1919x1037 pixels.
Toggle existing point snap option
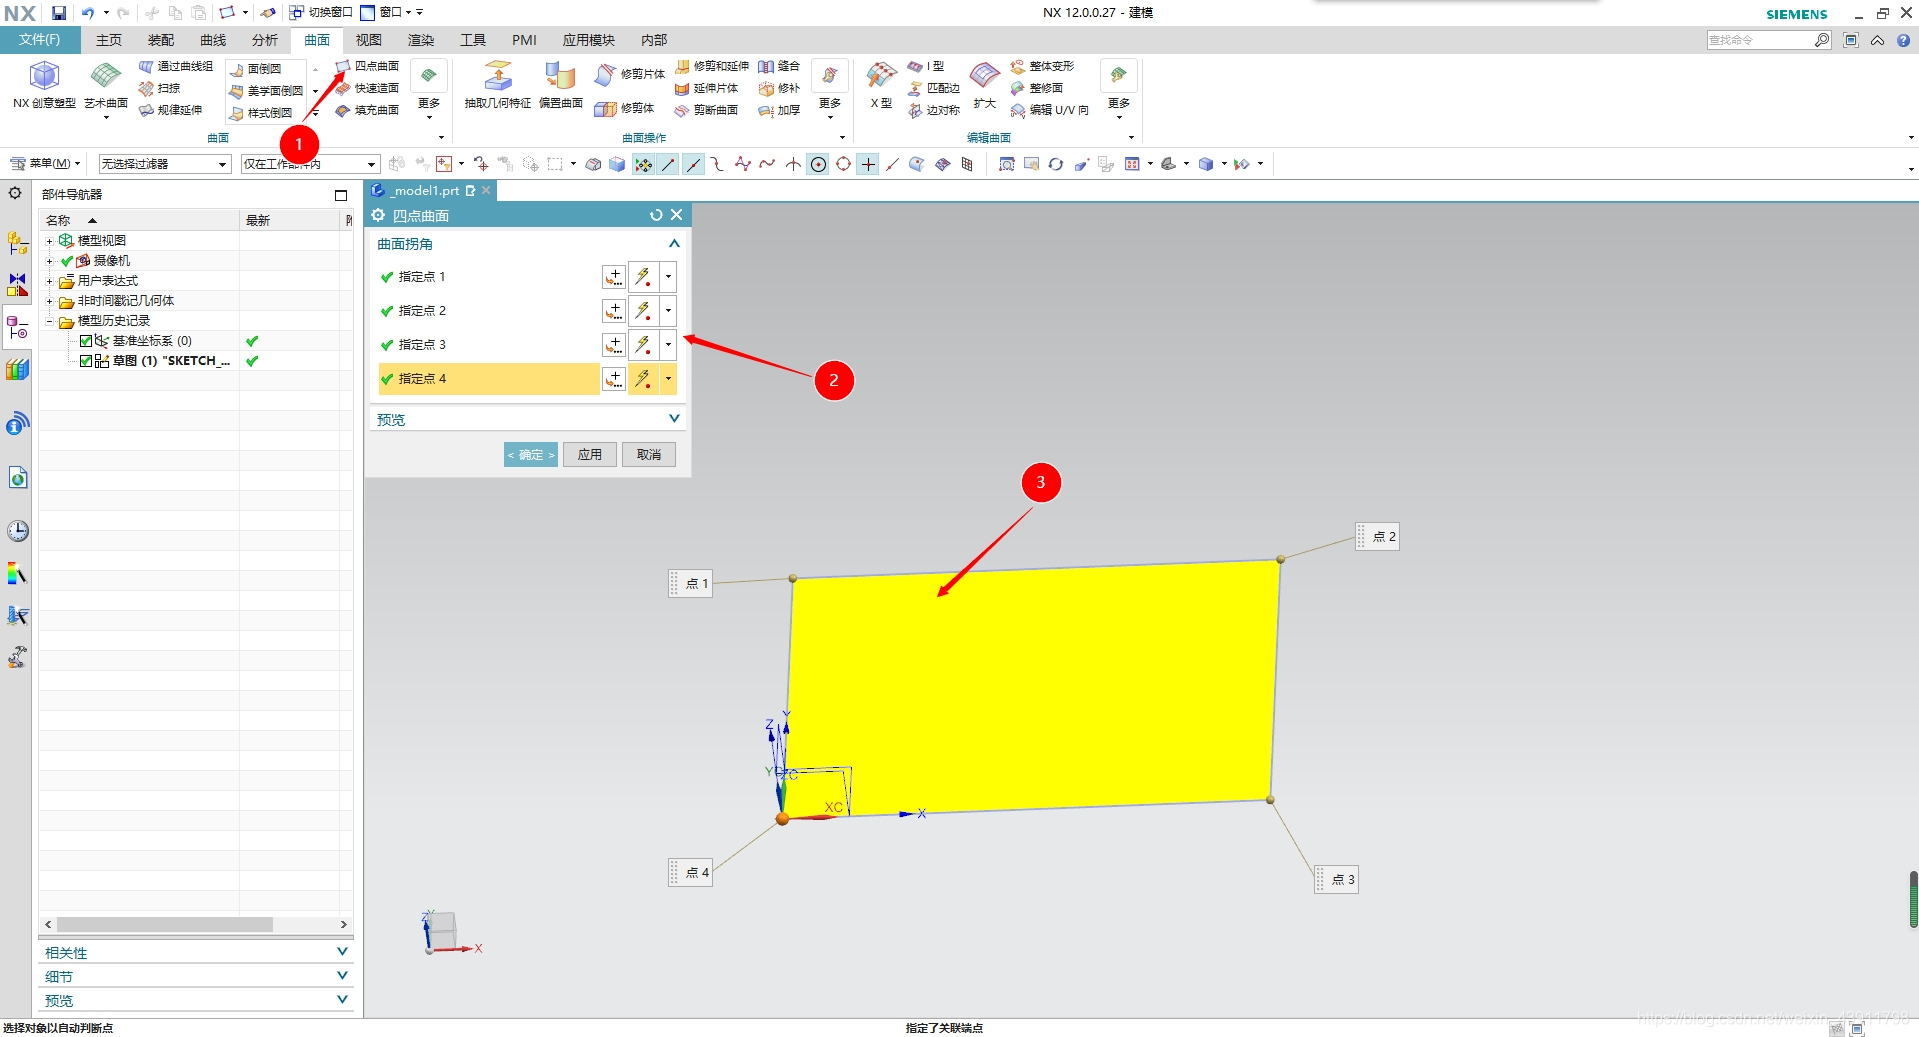click(x=868, y=164)
